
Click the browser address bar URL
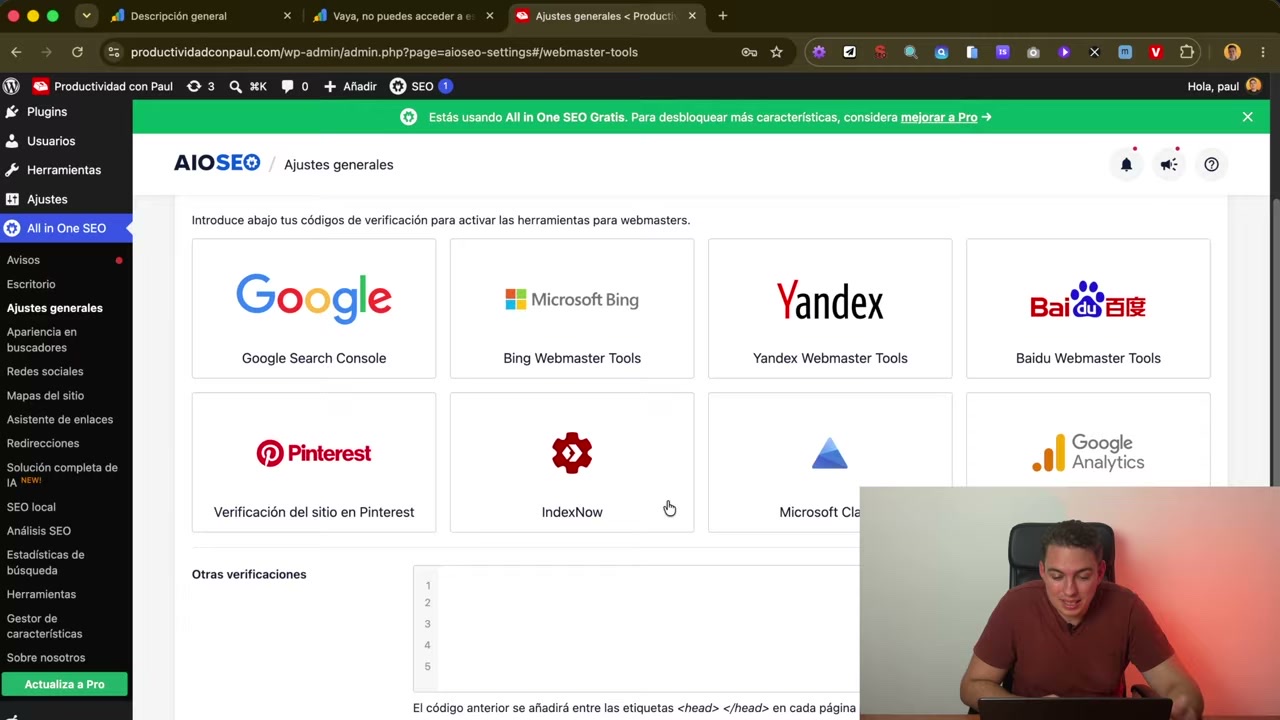click(384, 52)
